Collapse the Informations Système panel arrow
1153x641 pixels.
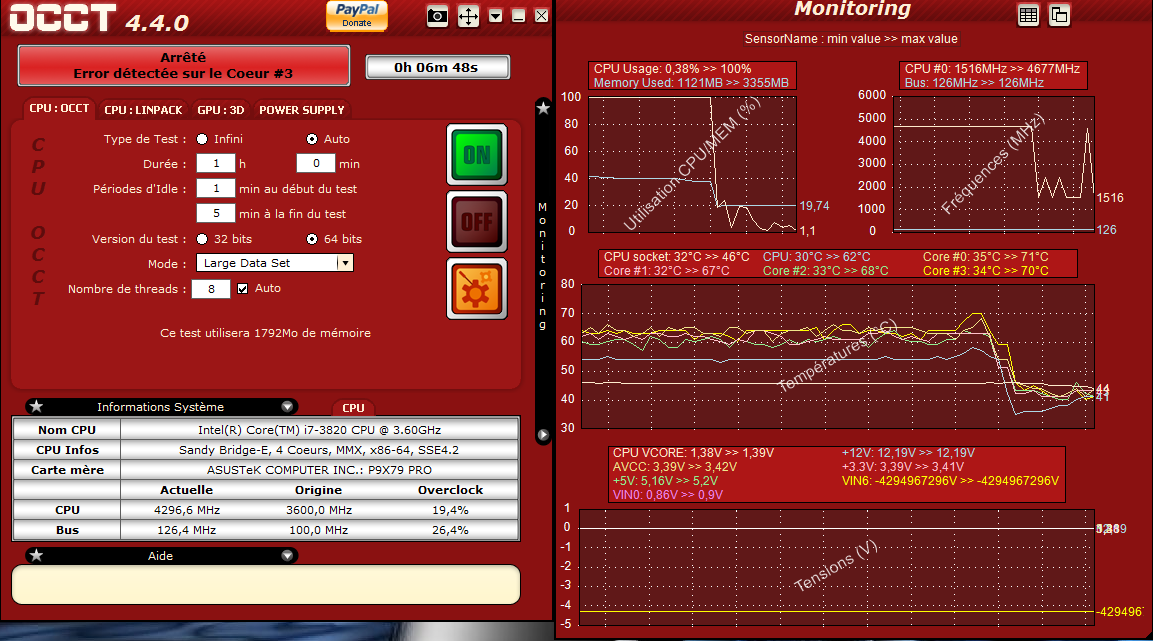coord(287,407)
